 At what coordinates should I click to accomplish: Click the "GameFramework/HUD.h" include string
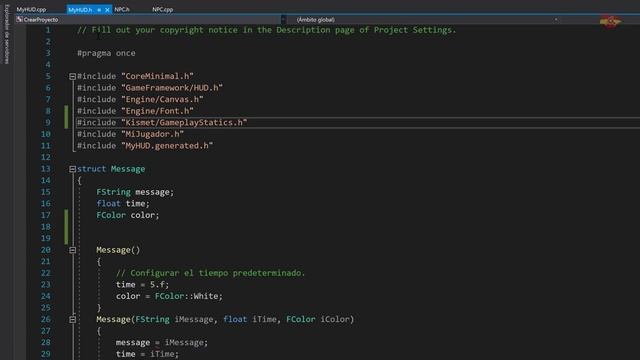click(172, 88)
